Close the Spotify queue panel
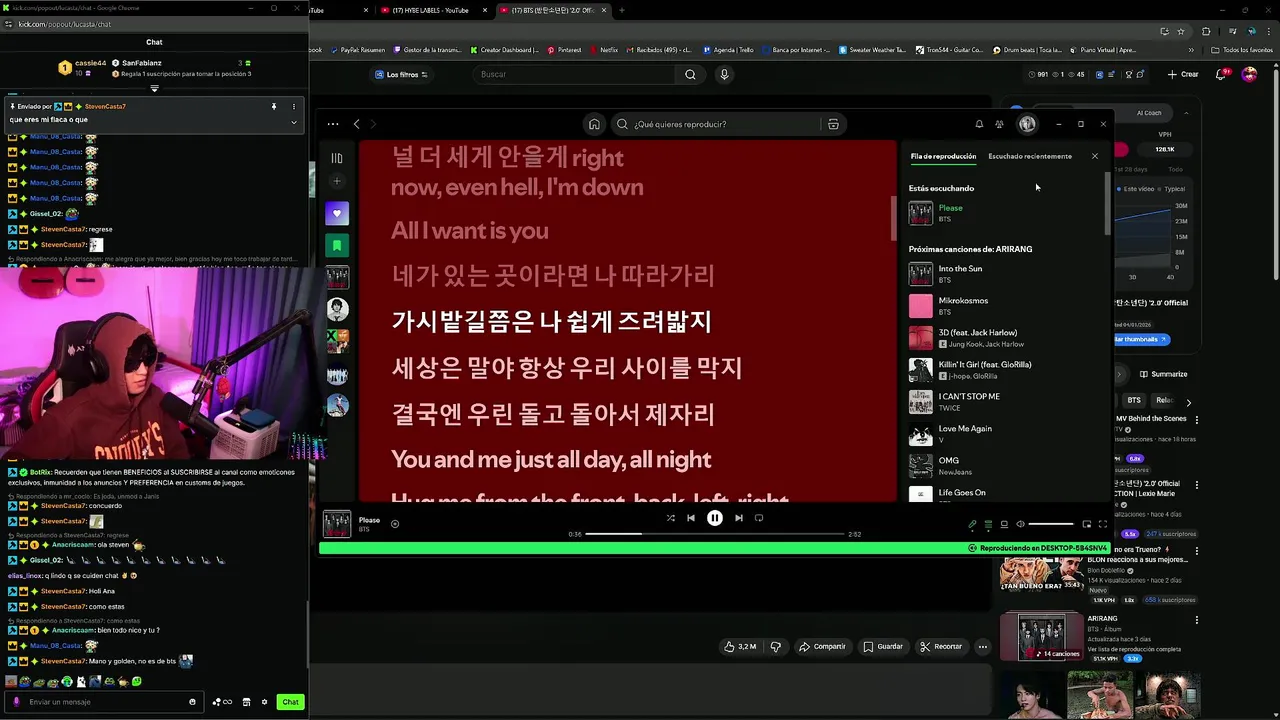Image resolution: width=1280 pixels, height=720 pixels. click(1094, 156)
